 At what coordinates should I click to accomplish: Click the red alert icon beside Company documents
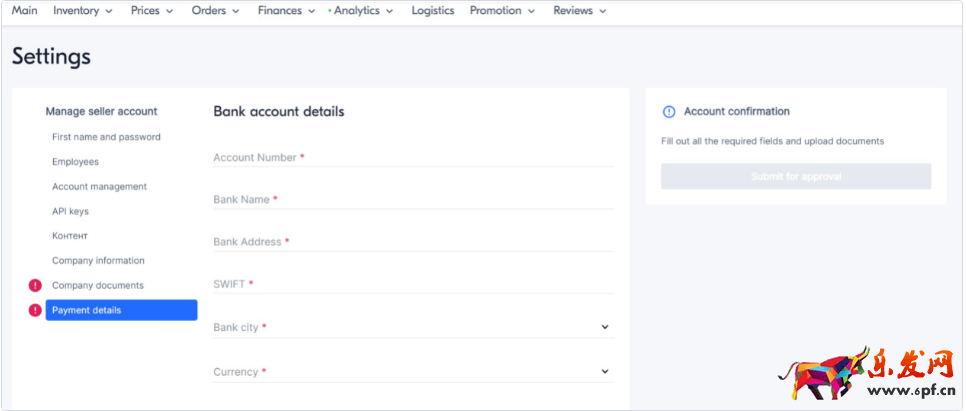point(36,286)
